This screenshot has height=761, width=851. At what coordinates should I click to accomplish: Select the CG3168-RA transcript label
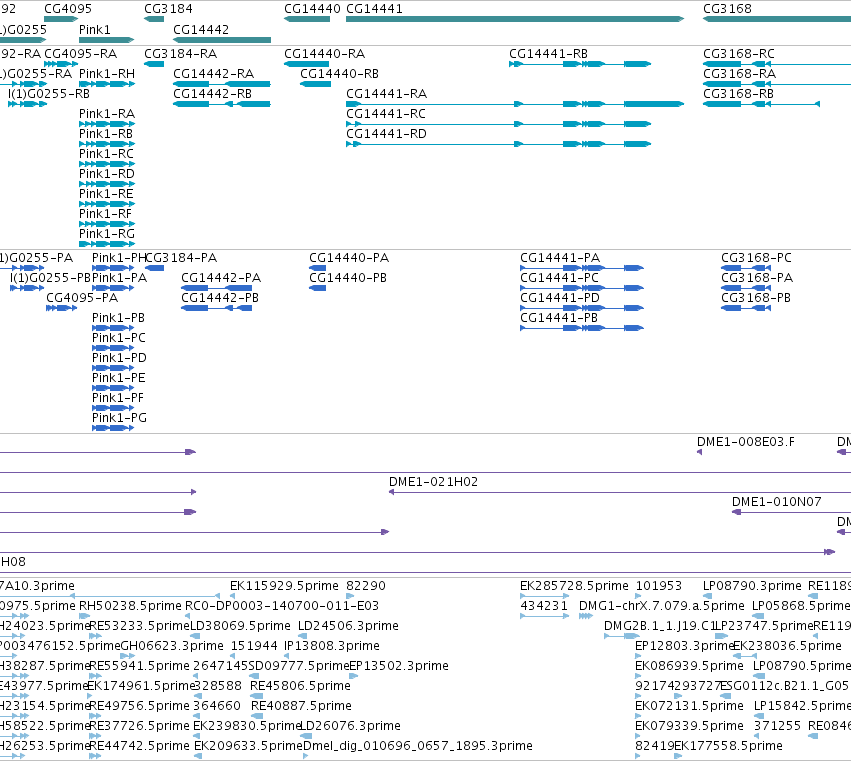coord(740,74)
